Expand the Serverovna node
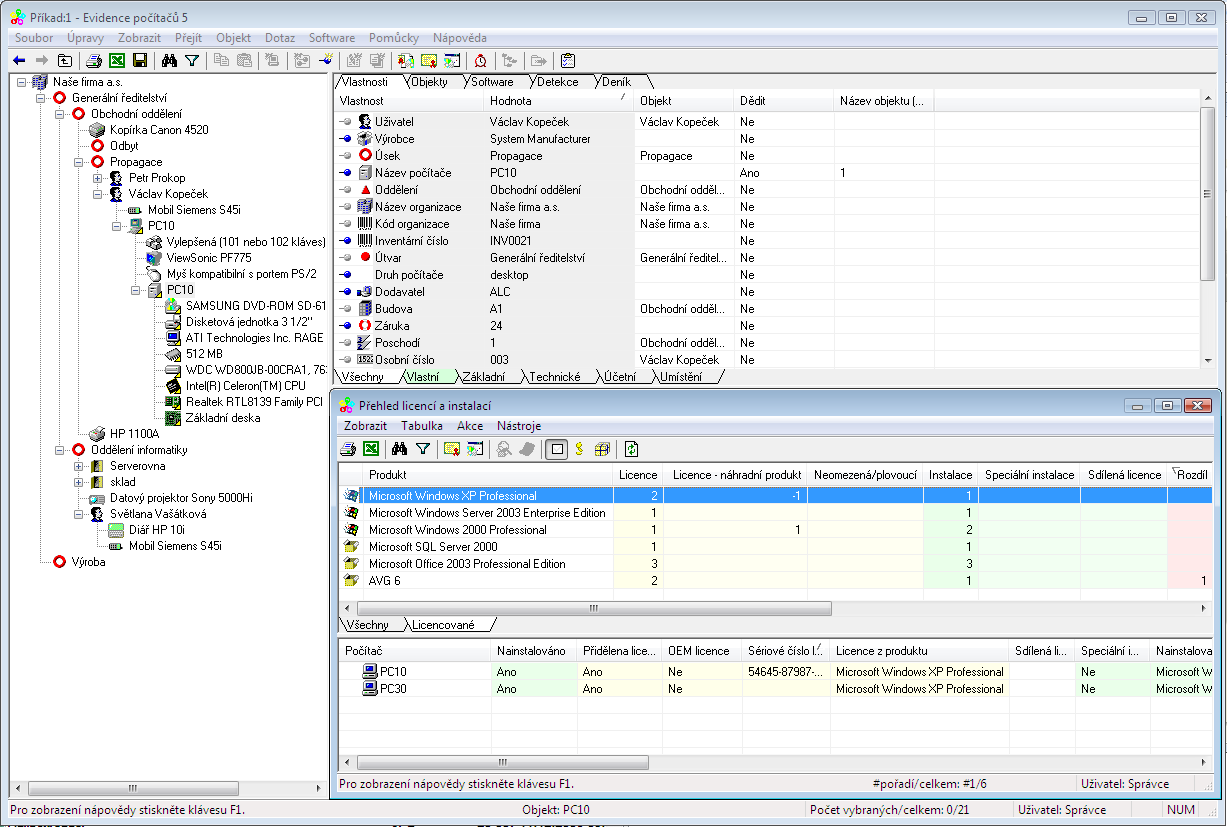Image resolution: width=1227 pixels, height=827 pixels. 79,466
